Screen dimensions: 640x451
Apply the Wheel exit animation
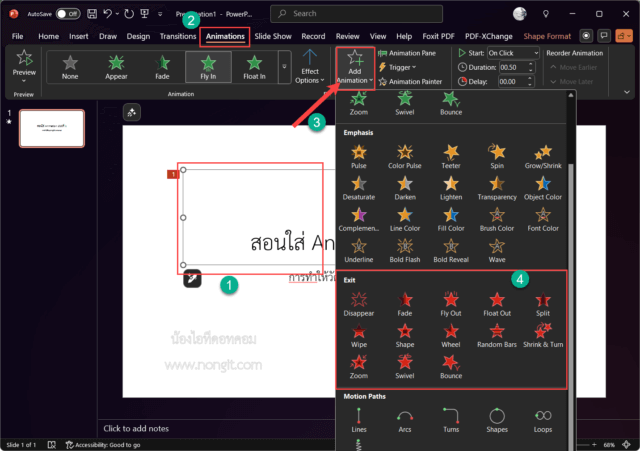tap(451, 336)
